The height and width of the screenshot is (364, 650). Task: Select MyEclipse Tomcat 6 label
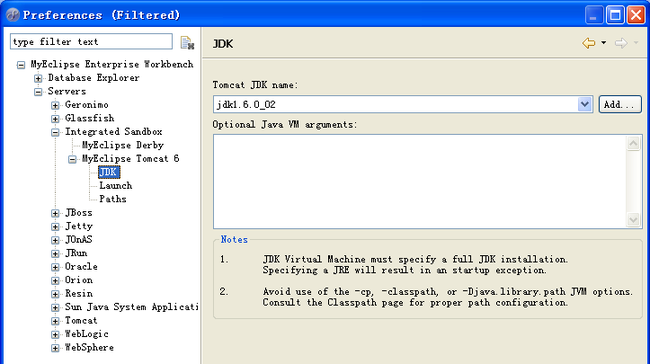[130, 158]
